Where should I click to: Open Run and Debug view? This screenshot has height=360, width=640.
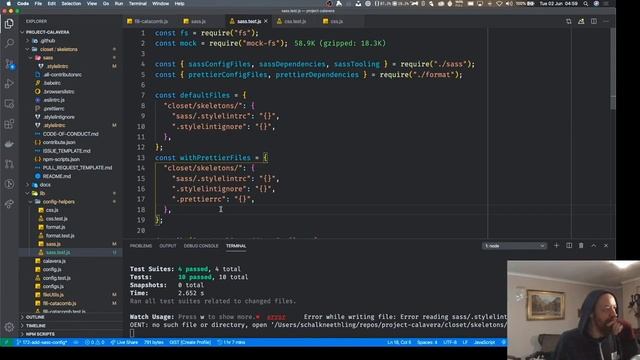9,84
